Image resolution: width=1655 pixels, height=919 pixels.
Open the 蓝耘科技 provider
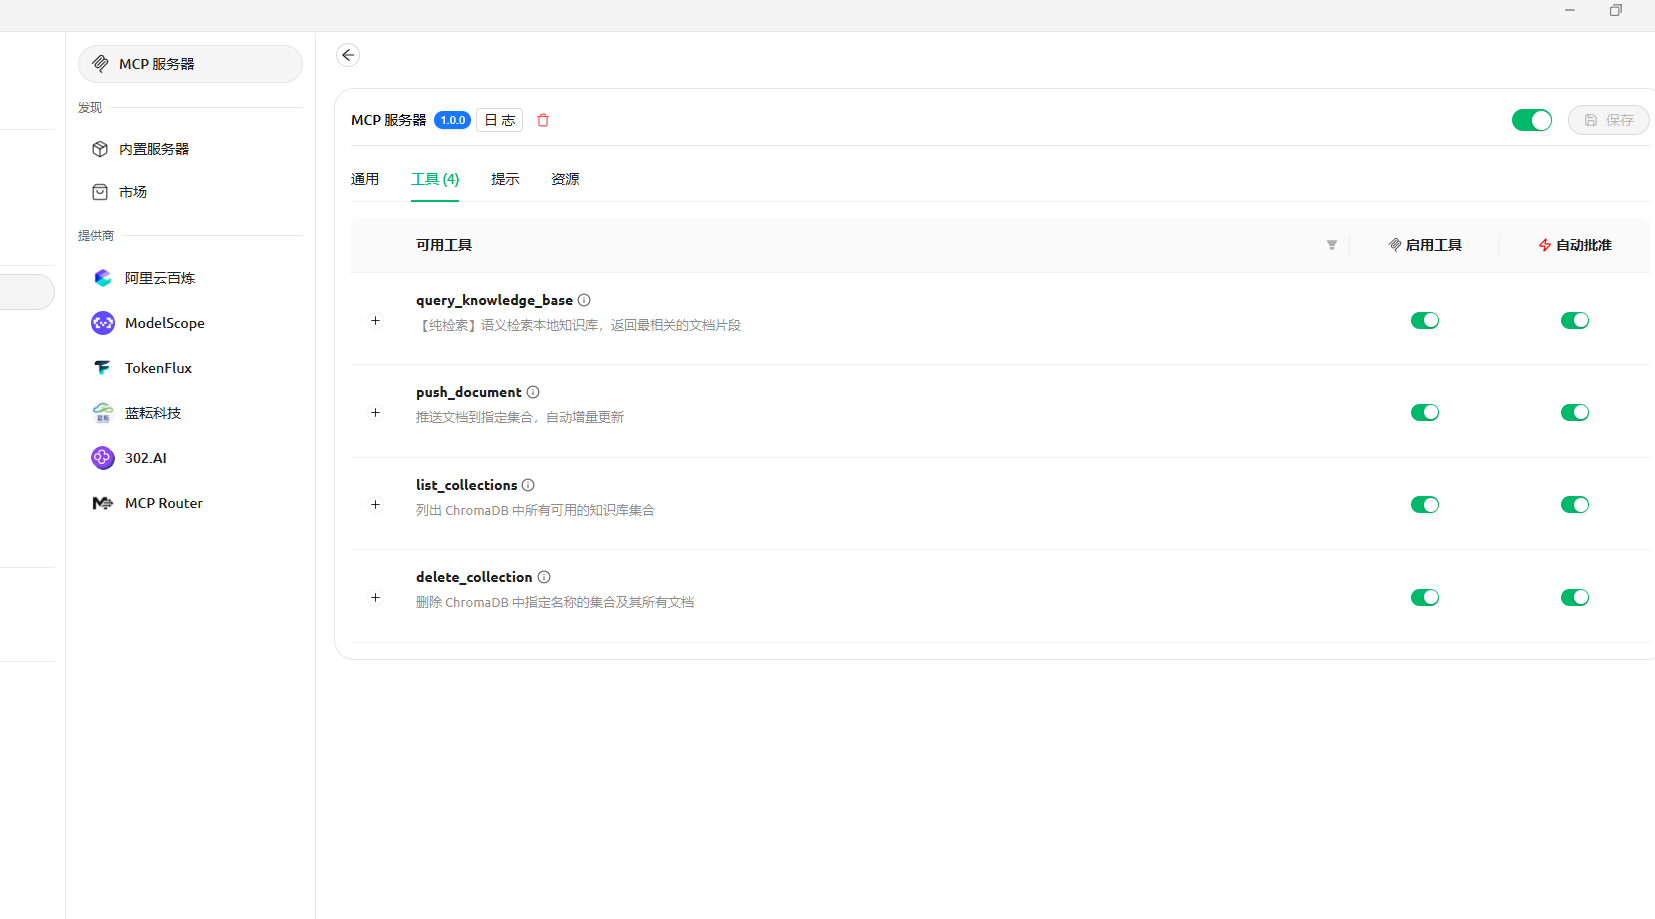pos(190,413)
